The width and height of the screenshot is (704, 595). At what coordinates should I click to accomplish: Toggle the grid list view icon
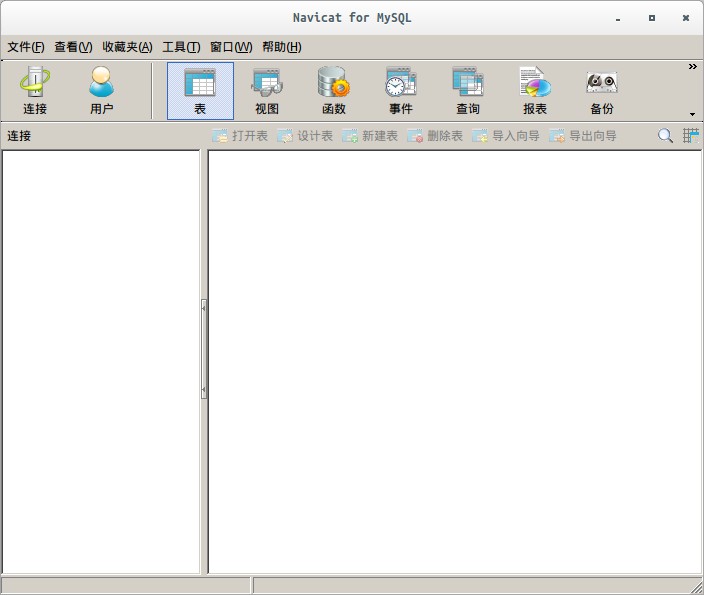(x=691, y=135)
